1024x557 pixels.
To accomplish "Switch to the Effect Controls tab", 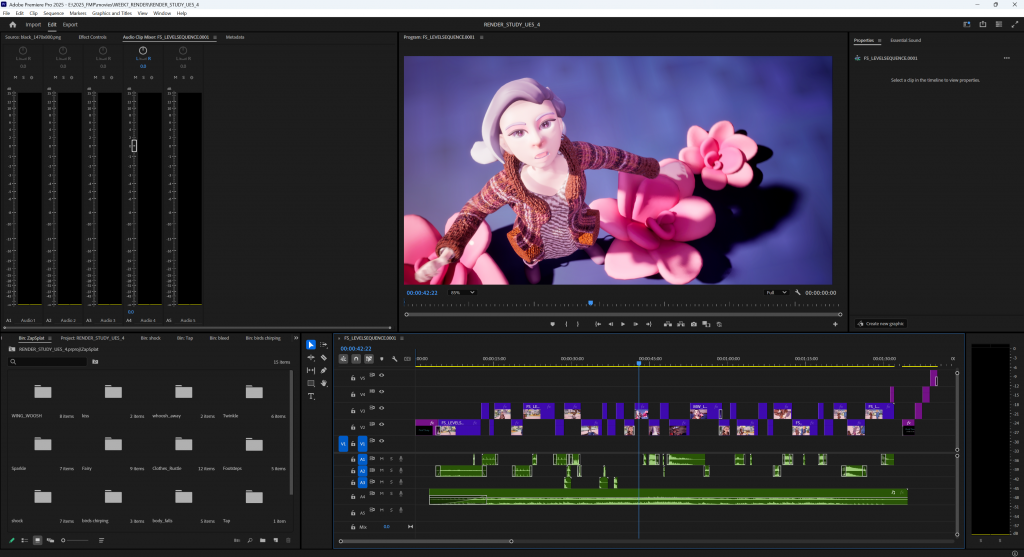I will click(x=92, y=38).
